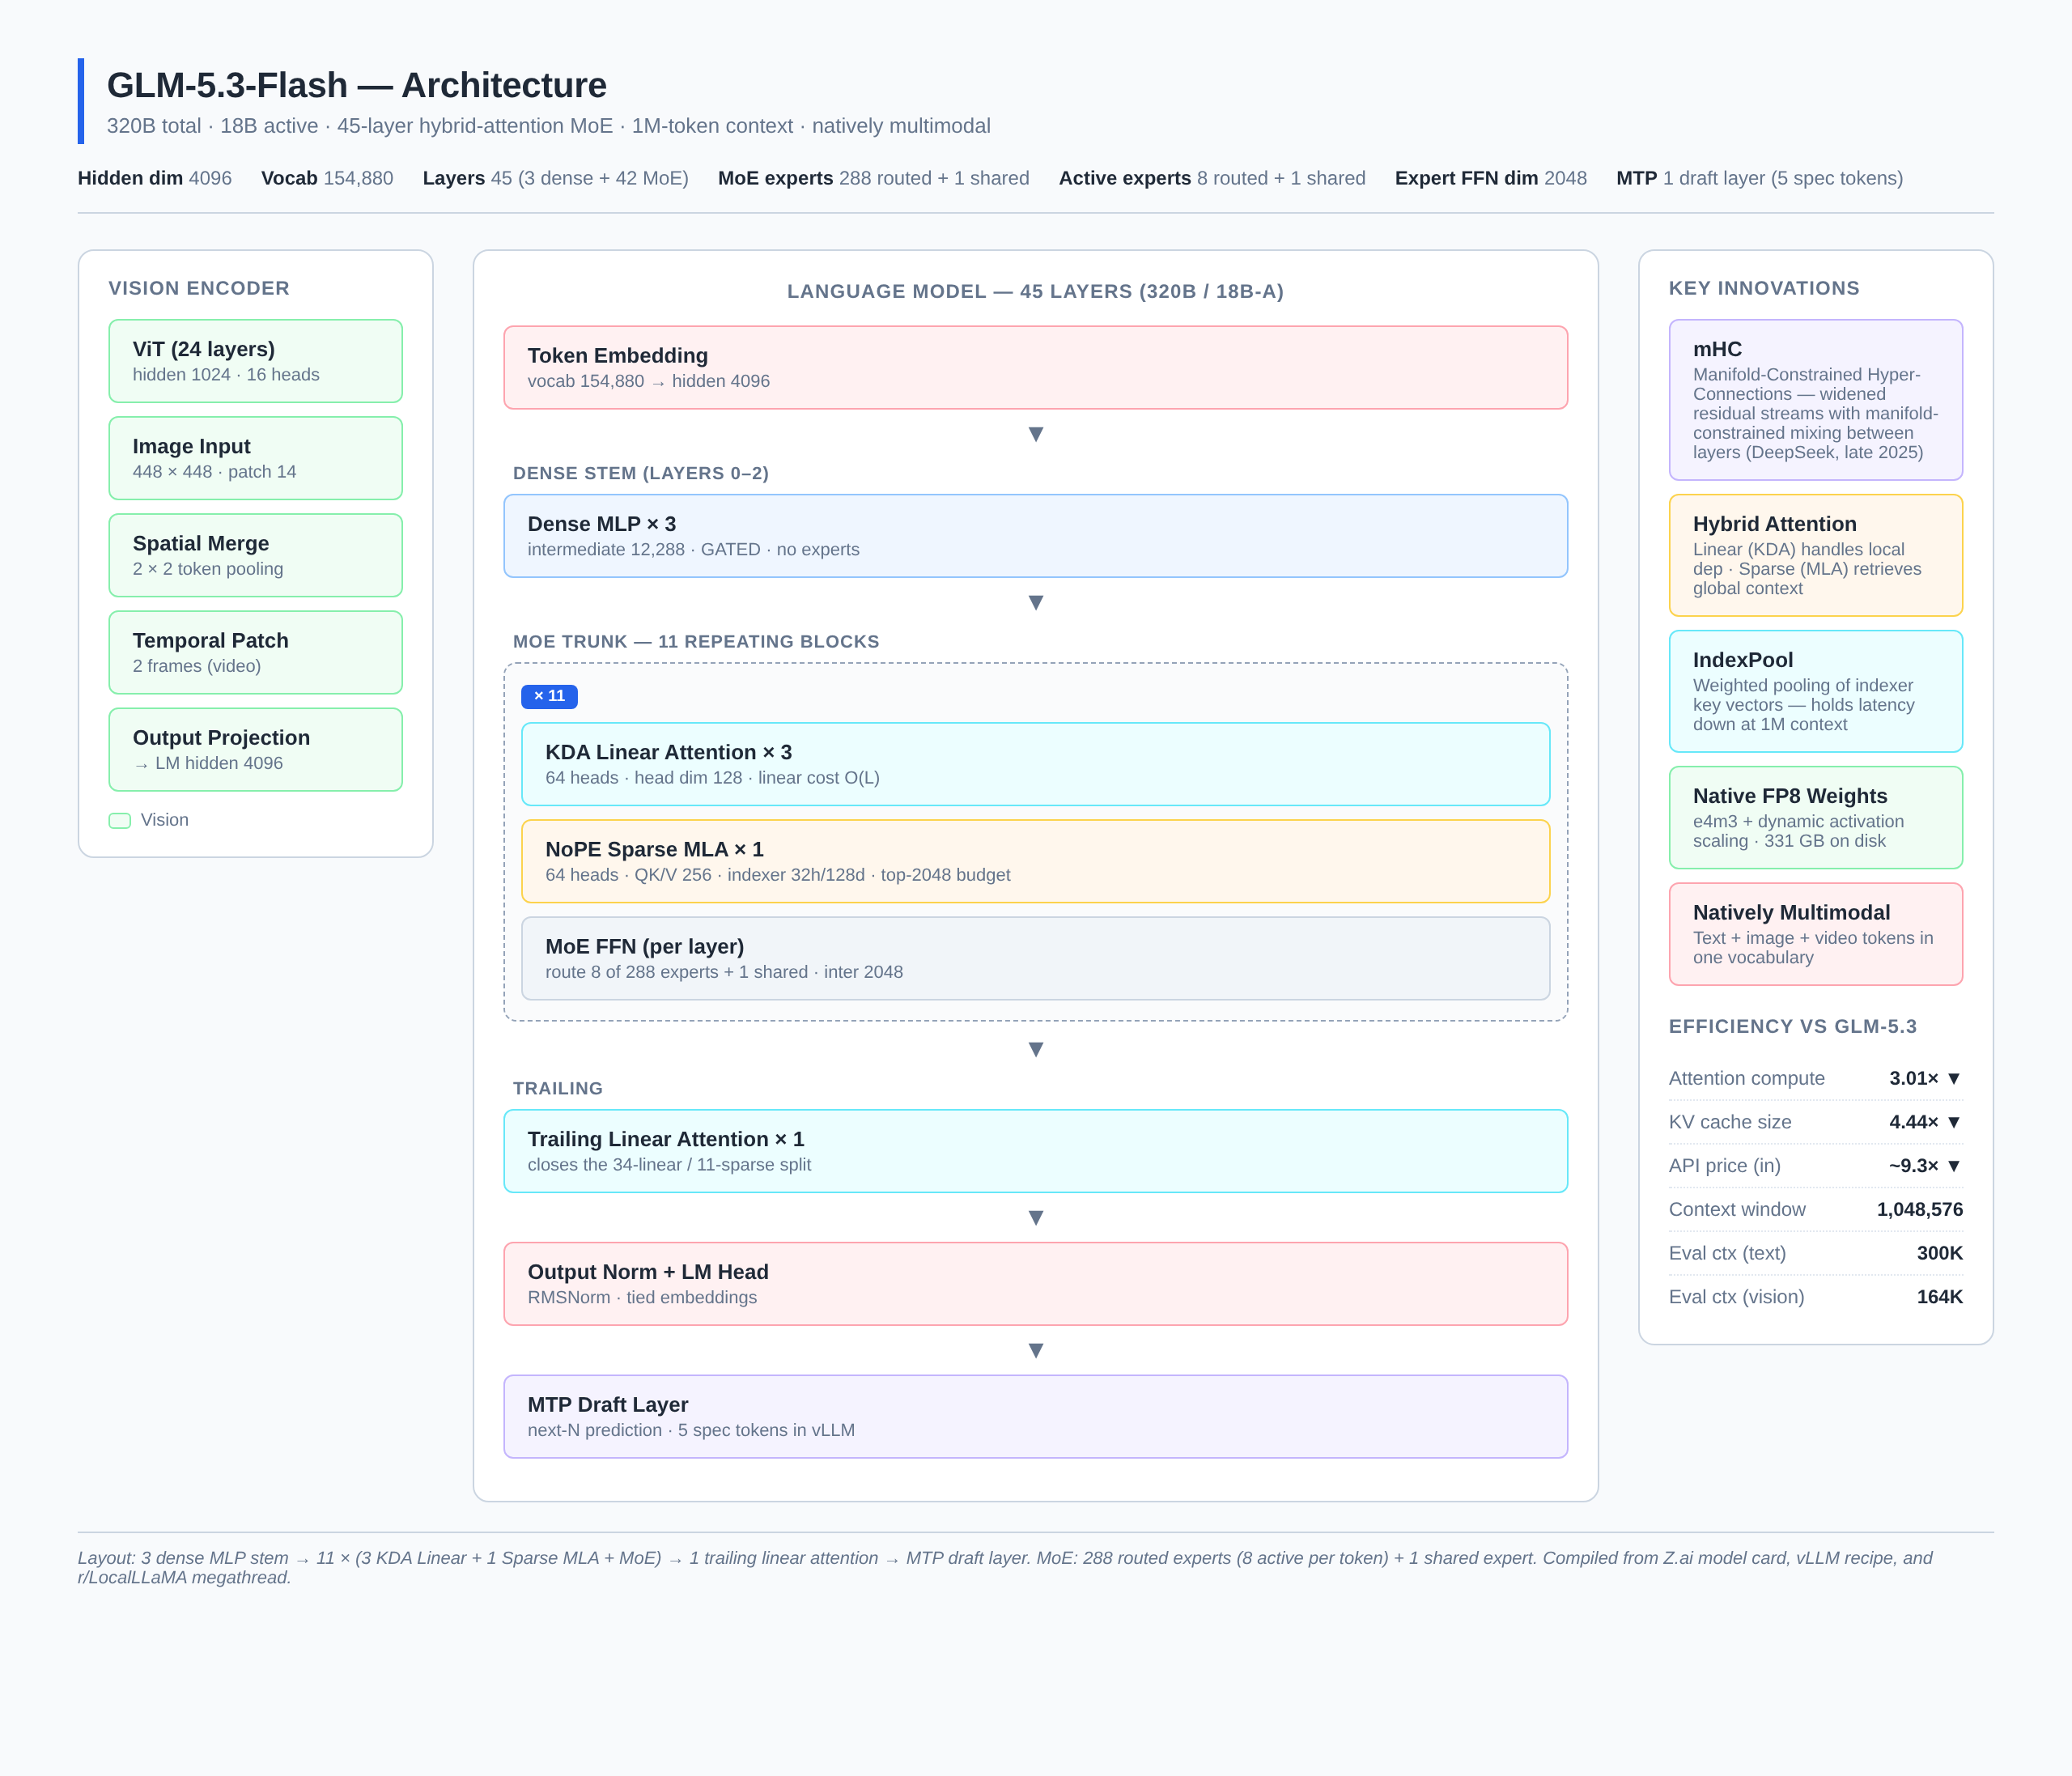The width and height of the screenshot is (2072, 1776).
Task: Click the Dense MLP × 3 block
Action: (x=1035, y=536)
